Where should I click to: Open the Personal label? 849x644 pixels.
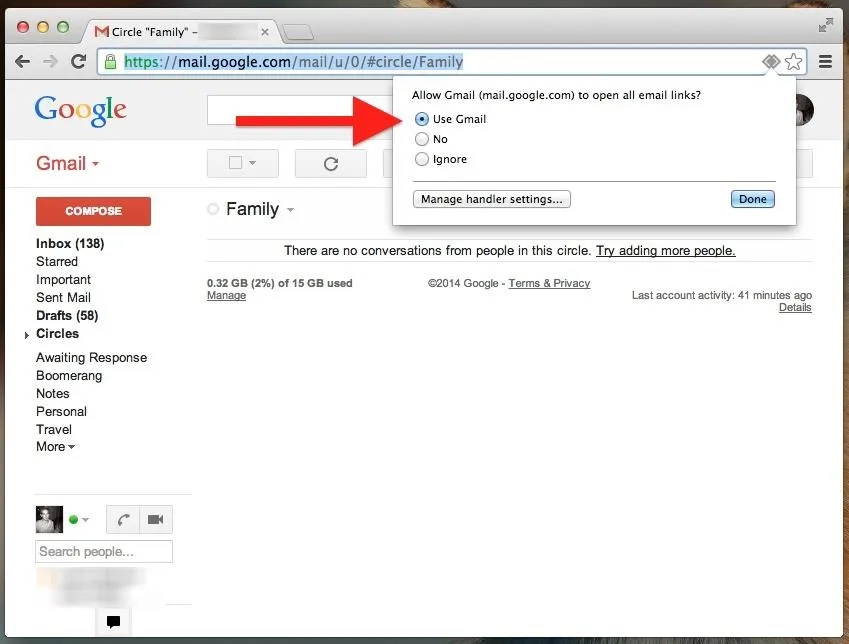[x=61, y=412]
